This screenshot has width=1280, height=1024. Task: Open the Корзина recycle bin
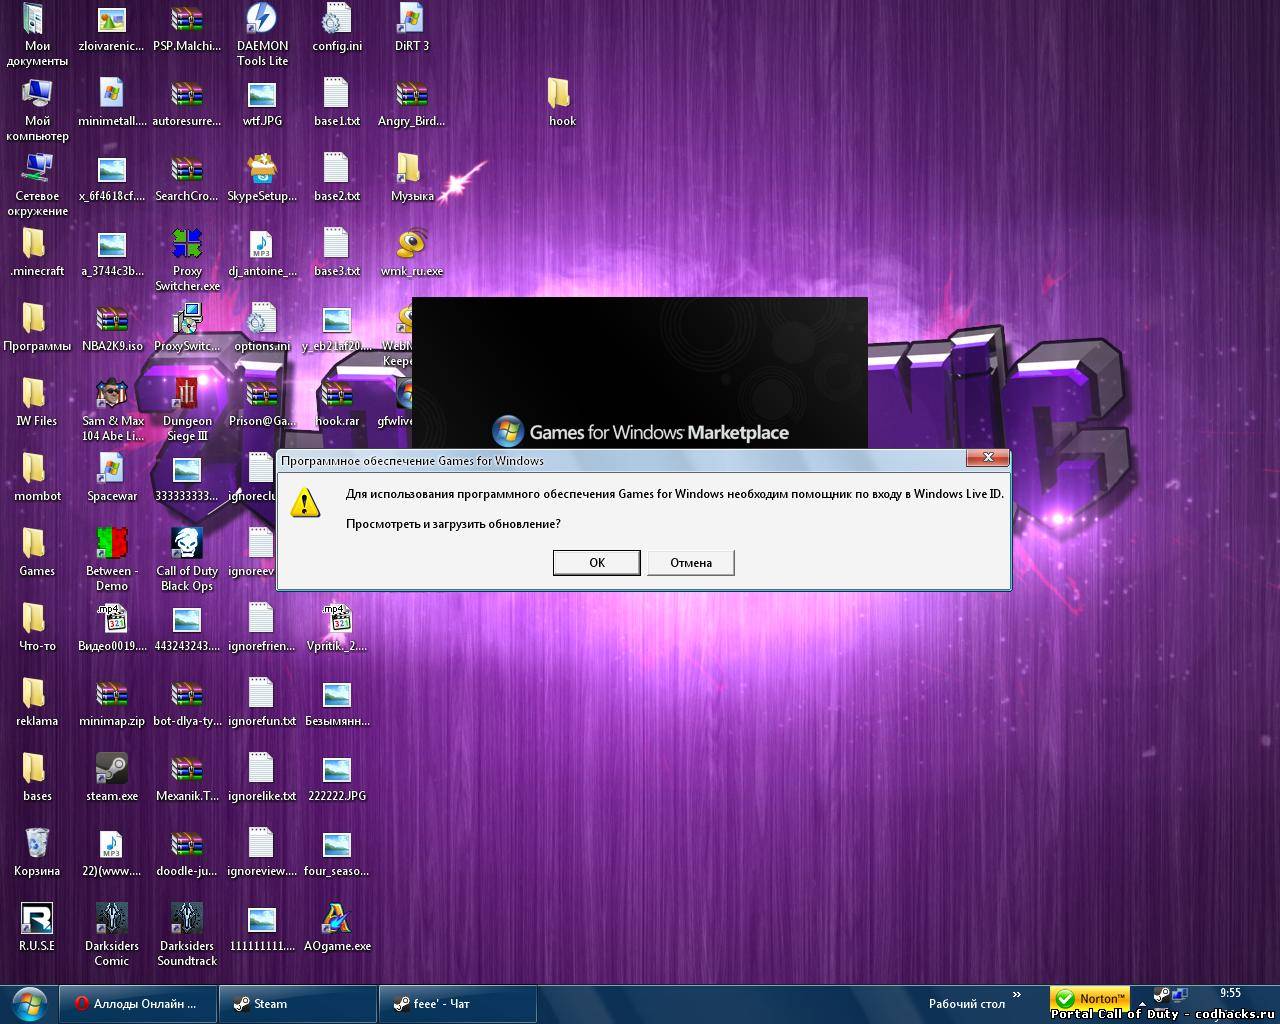point(37,845)
